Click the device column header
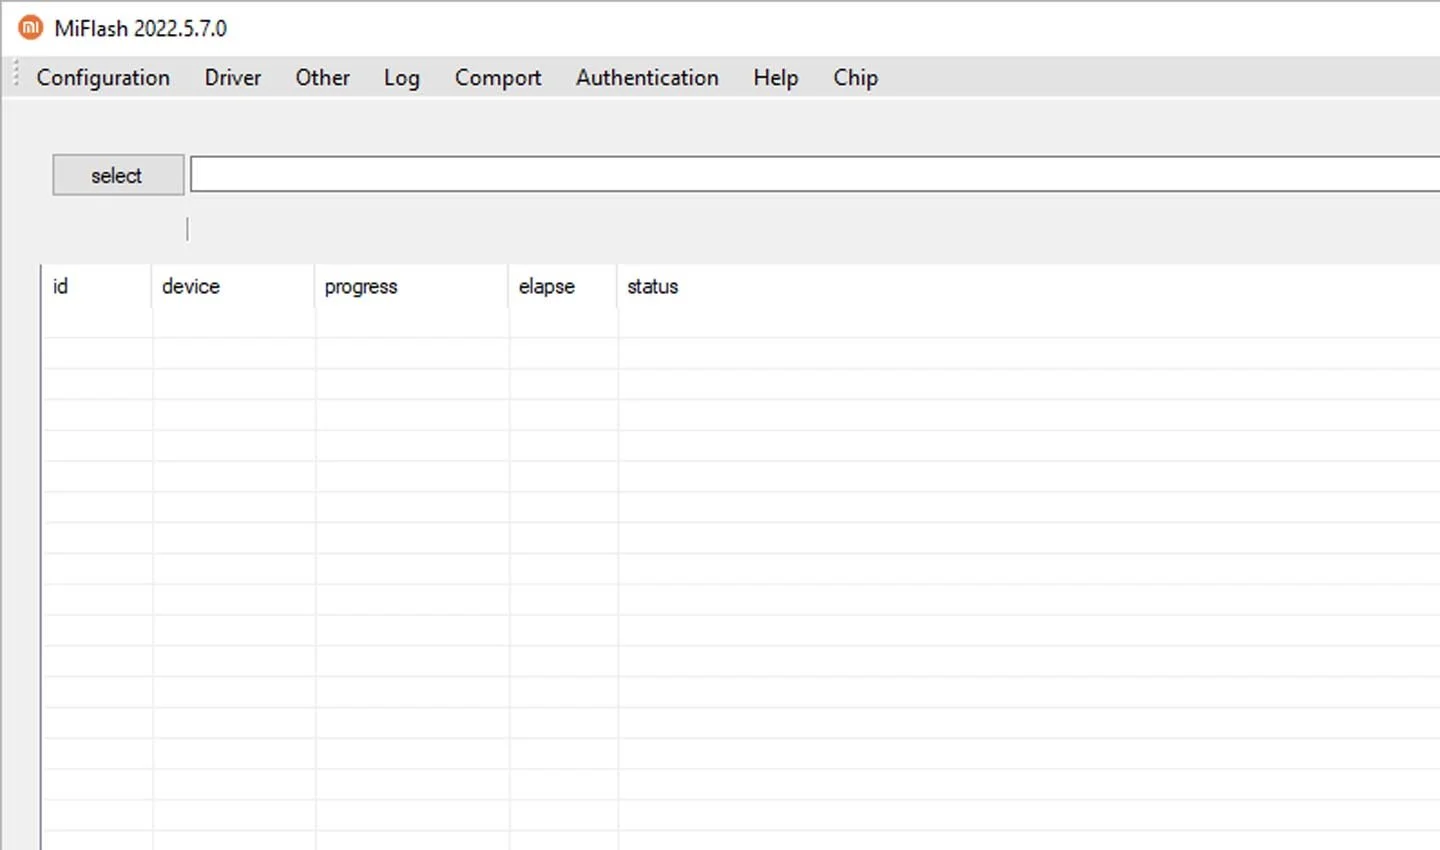The image size is (1440, 850). [x=233, y=286]
